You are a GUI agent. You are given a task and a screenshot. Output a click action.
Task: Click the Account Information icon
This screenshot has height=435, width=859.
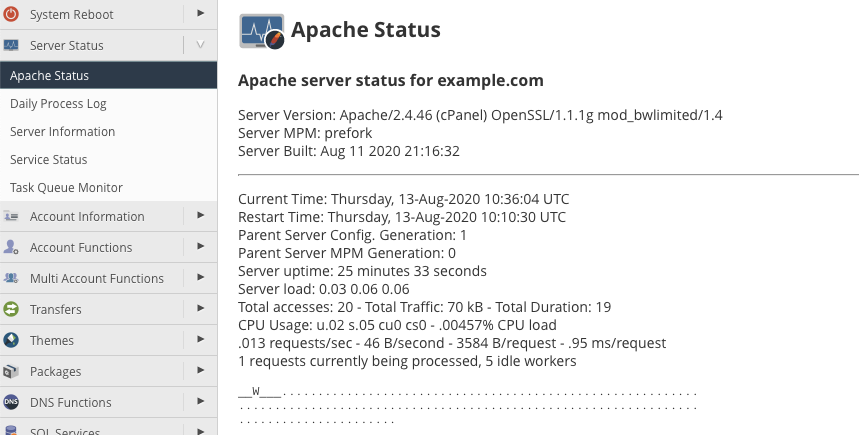pyautogui.click(x=12, y=216)
